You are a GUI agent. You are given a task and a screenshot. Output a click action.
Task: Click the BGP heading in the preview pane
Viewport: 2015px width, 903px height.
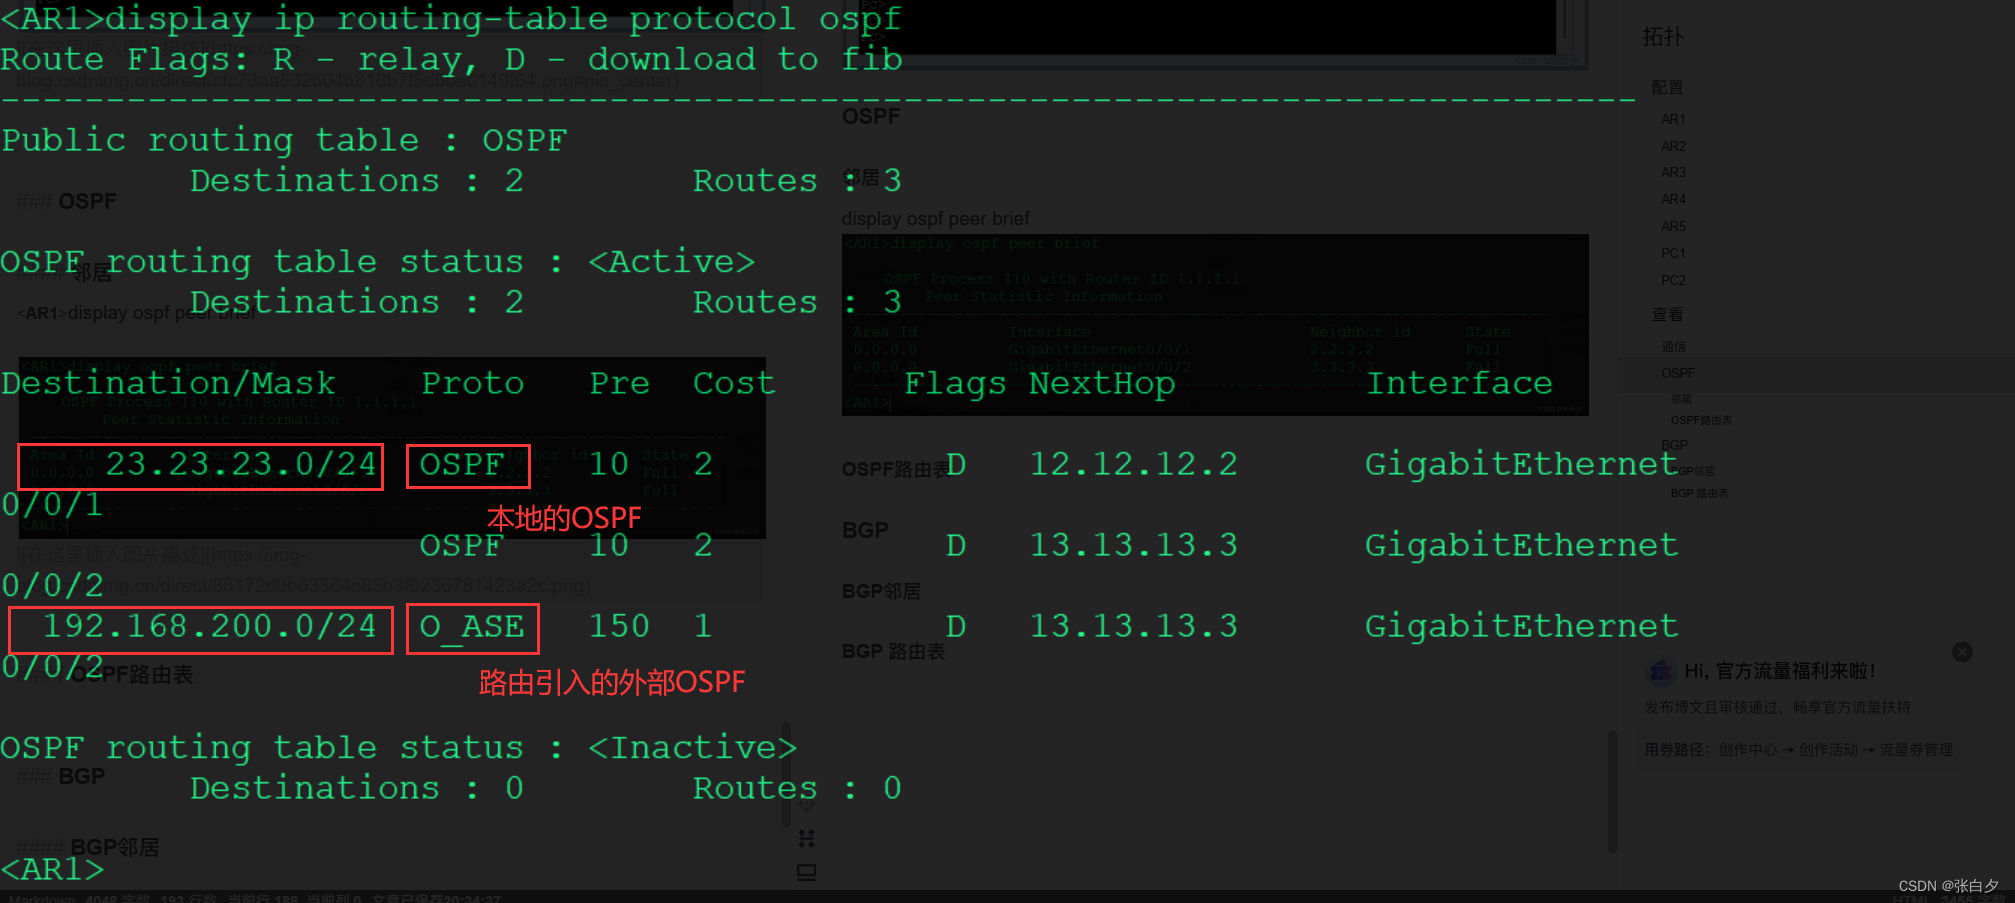point(865,530)
